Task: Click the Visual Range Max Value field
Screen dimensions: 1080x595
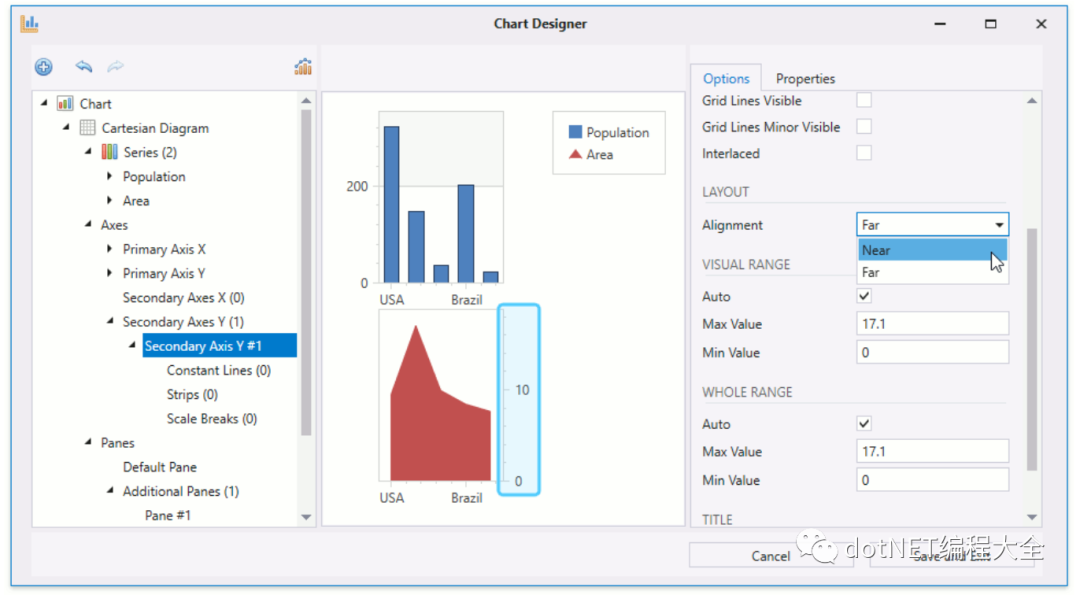Action: click(933, 324)
